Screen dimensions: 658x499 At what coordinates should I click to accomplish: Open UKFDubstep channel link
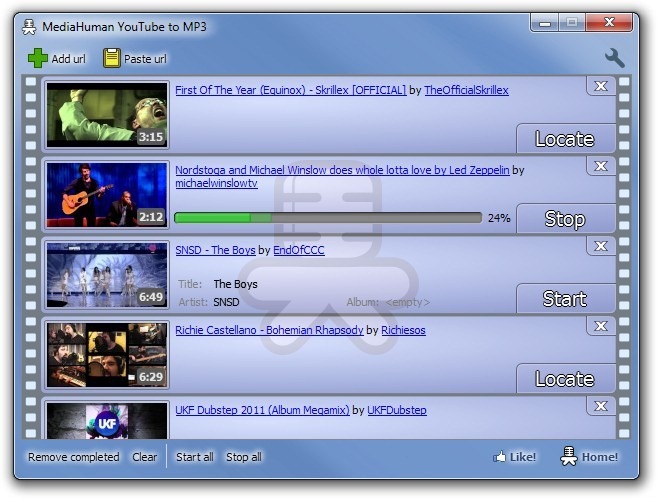coord(397,410)
